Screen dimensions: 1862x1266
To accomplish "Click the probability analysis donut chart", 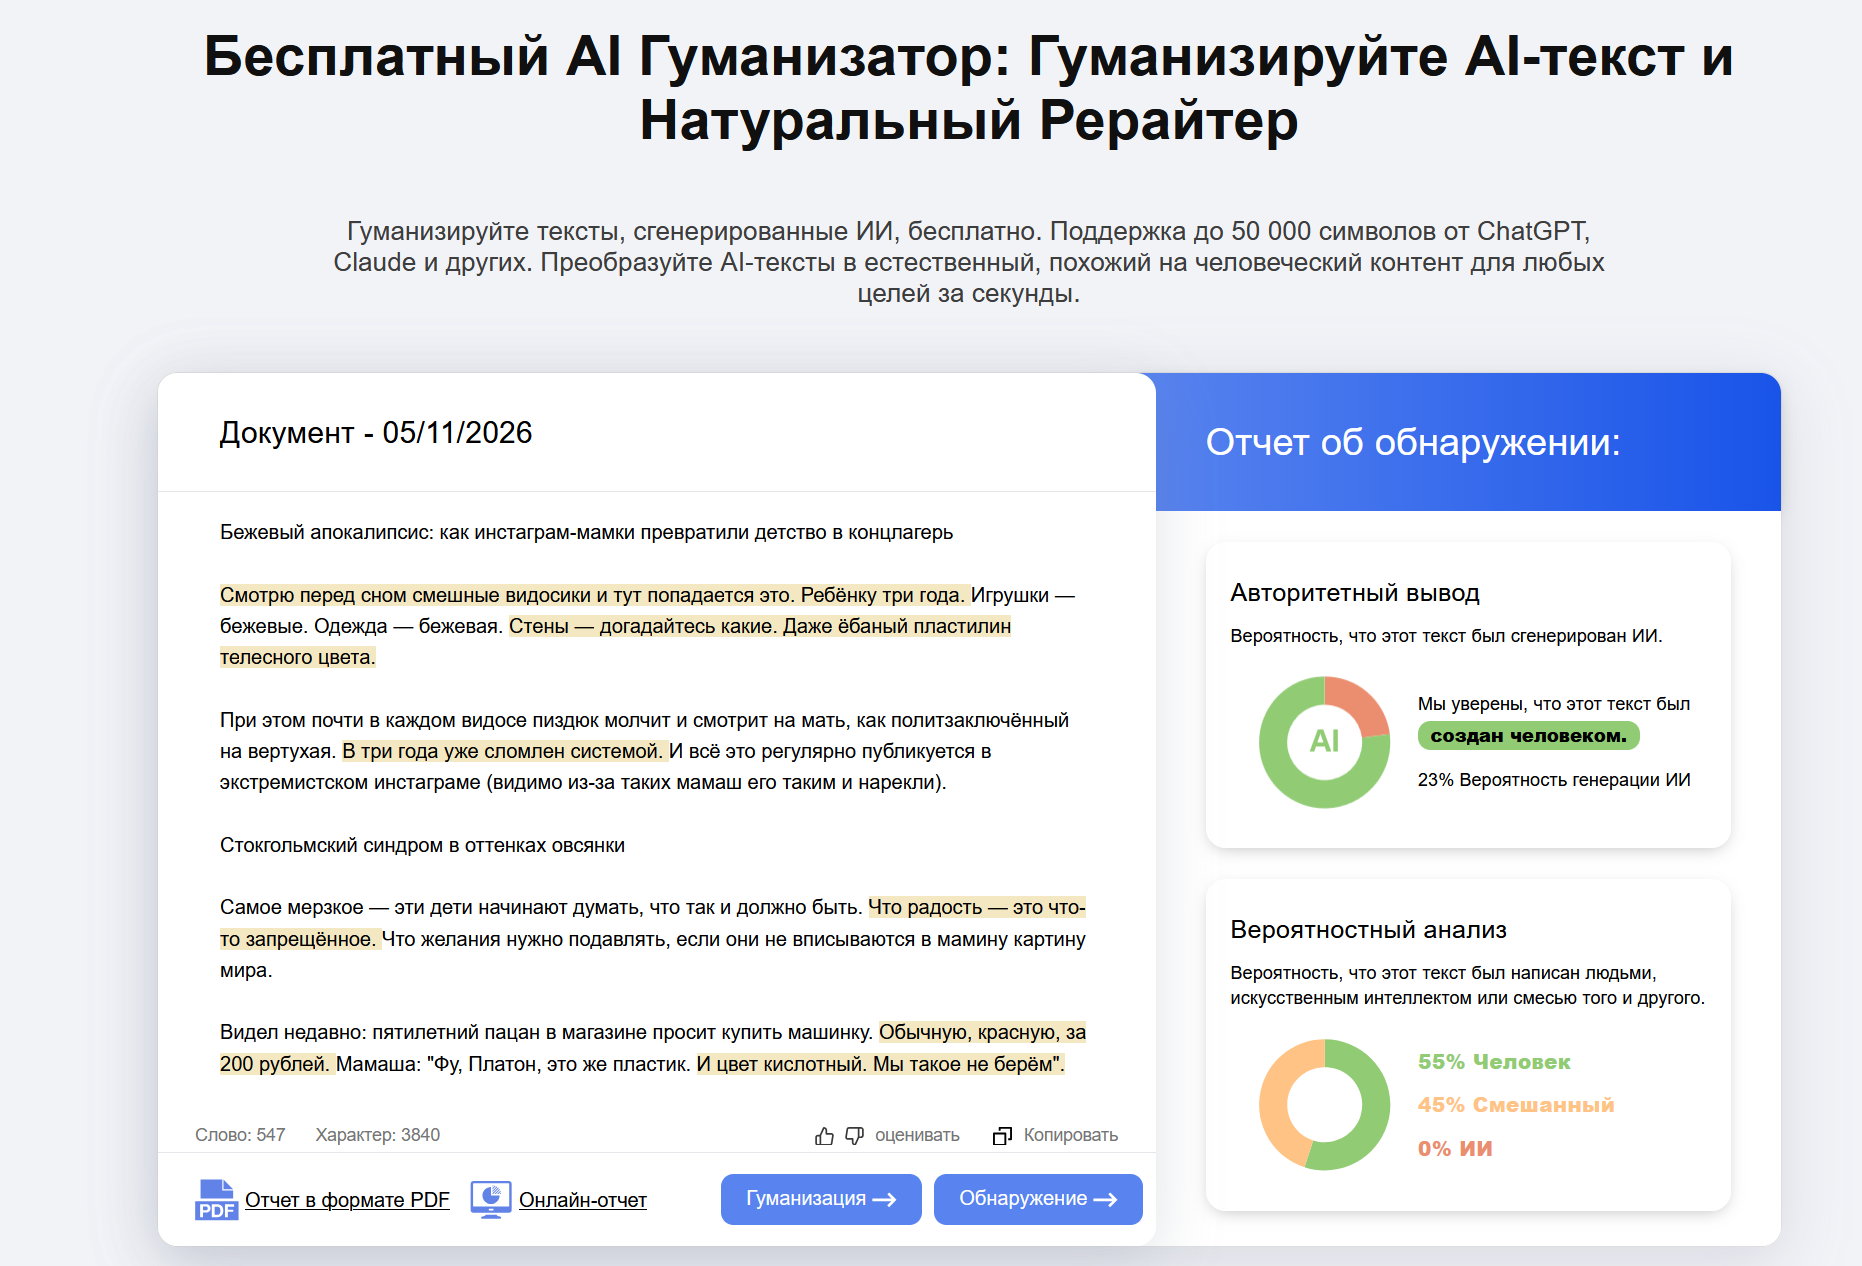I will [x=1324, y=1104].
